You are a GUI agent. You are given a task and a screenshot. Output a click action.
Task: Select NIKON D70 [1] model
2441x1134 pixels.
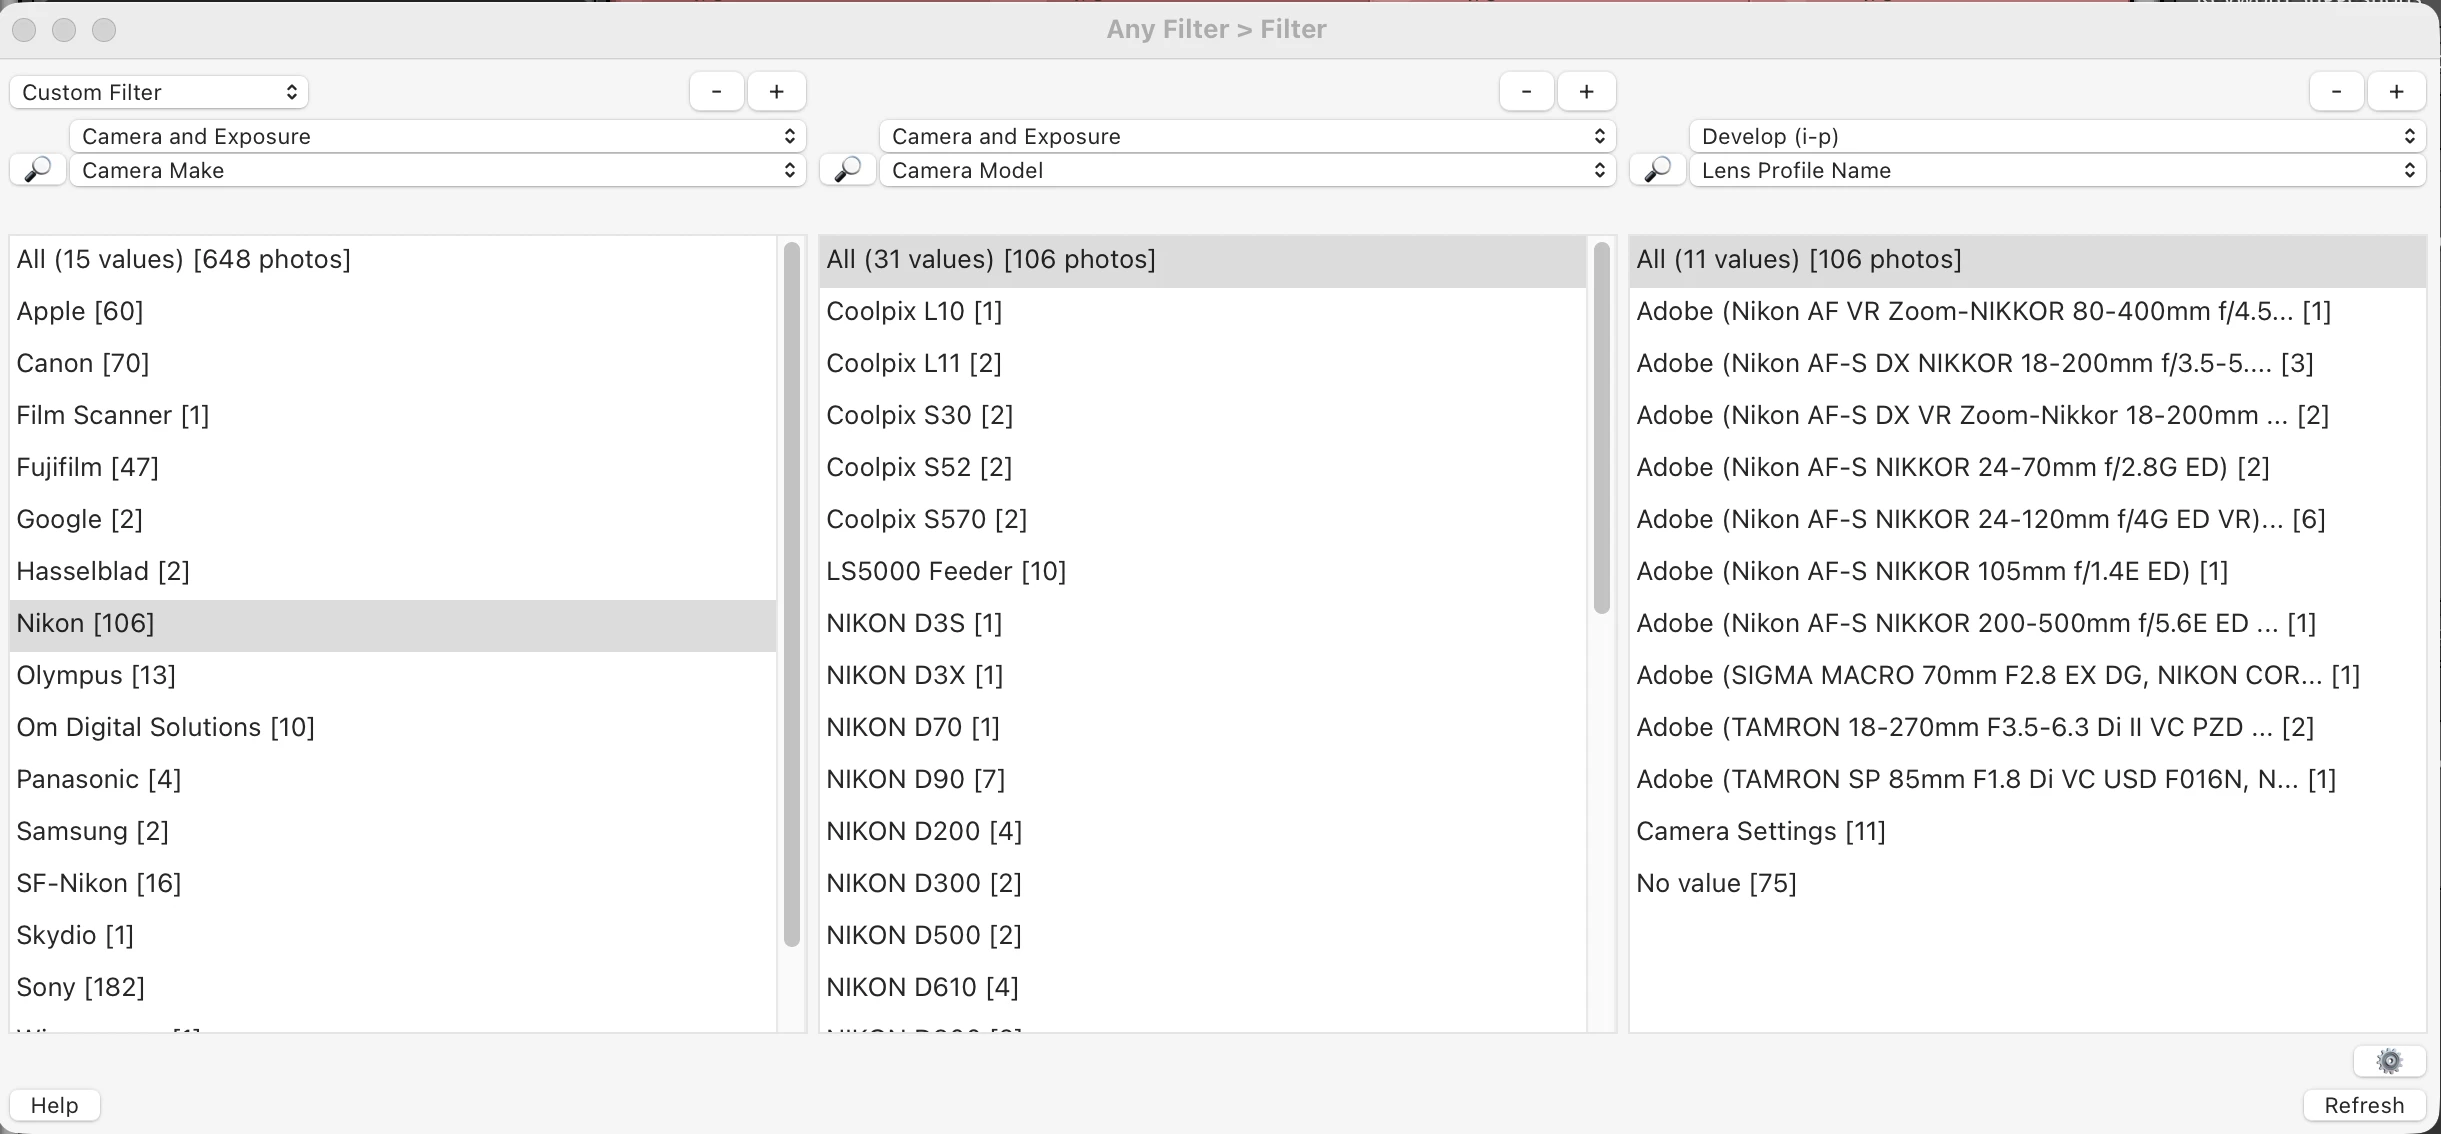coord(1203,728)
